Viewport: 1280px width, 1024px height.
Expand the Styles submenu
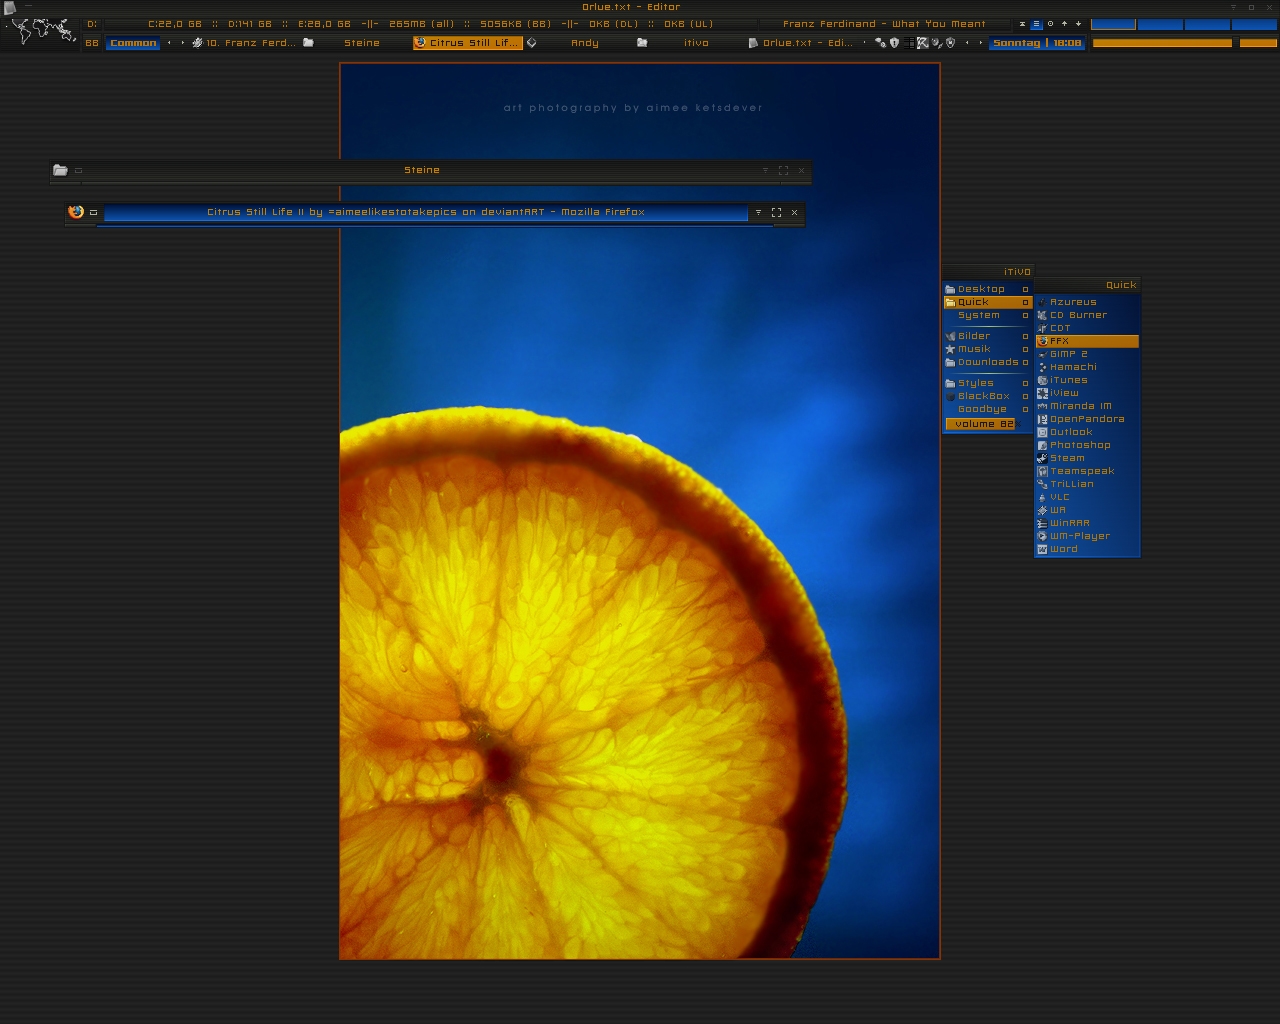pos(987,383)
